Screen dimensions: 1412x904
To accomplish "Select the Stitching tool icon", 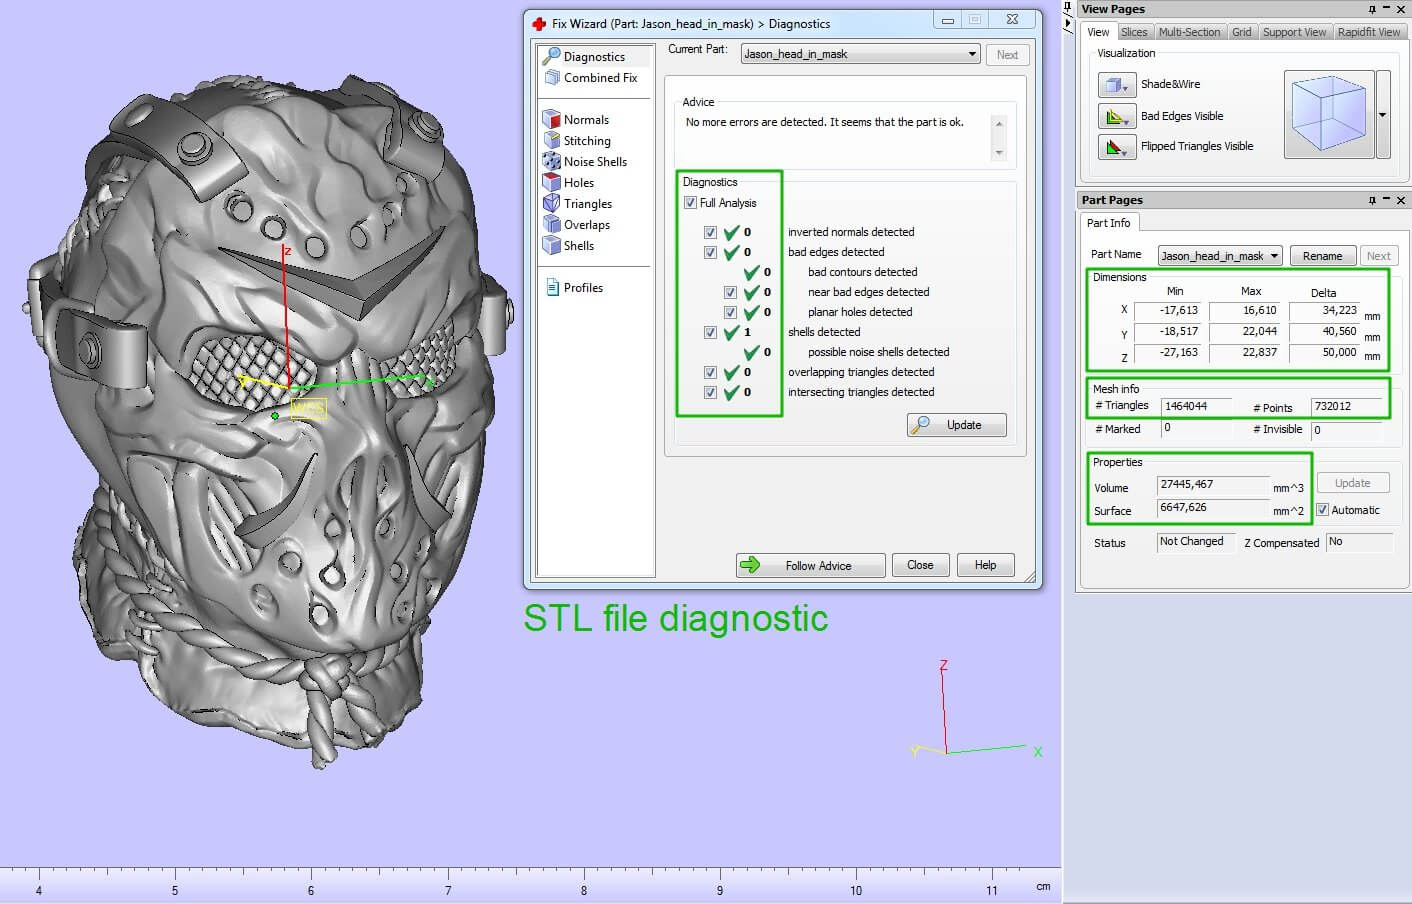I will (x=552, y=141).
